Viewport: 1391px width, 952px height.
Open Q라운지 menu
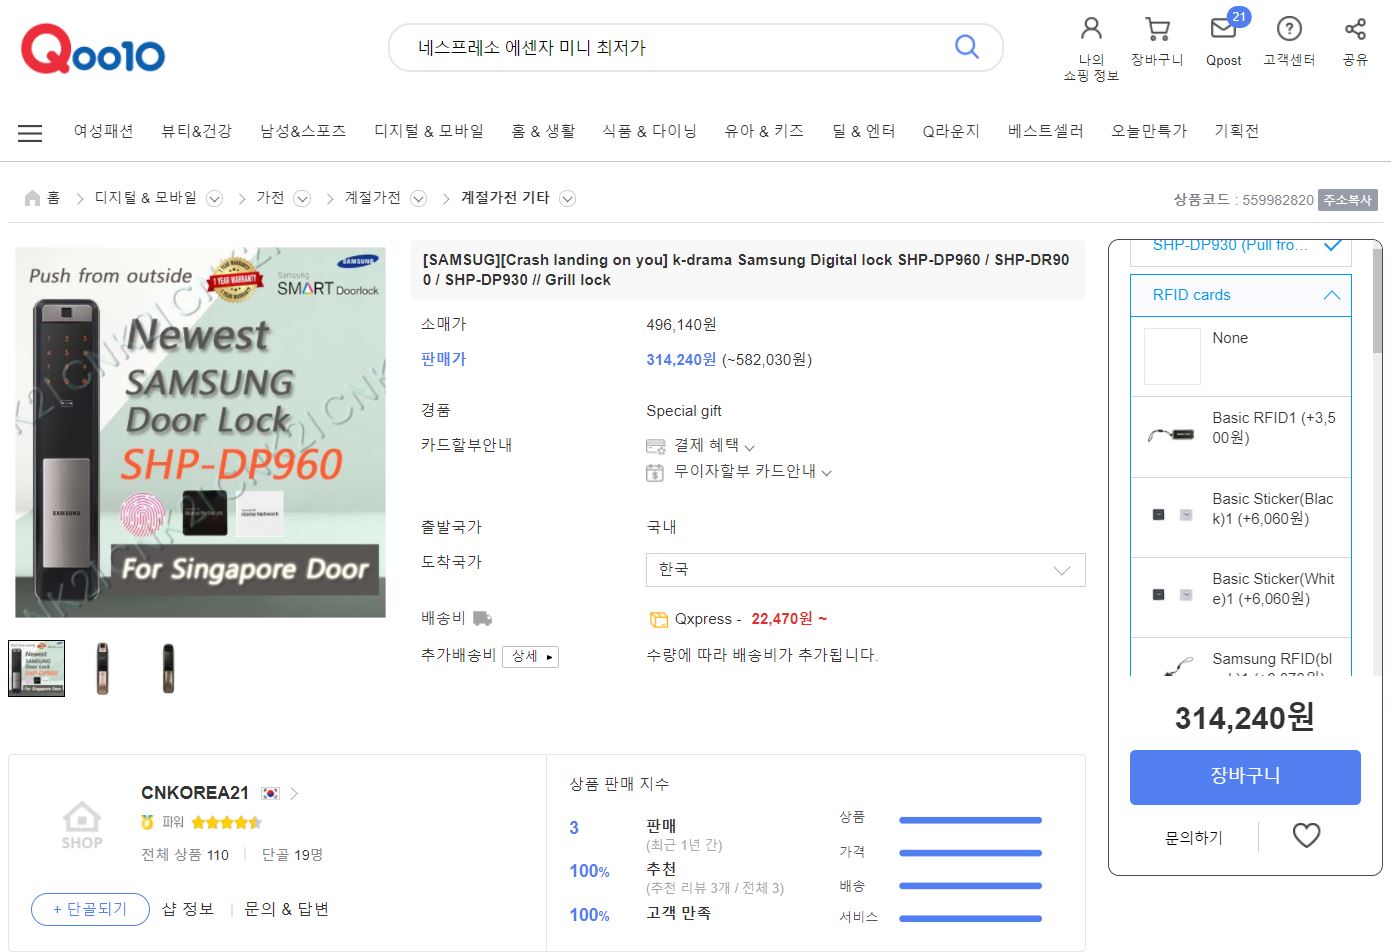click(951, 131)
